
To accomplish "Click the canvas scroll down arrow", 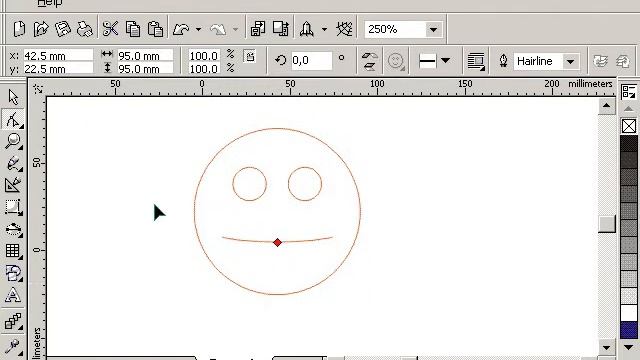I will coord(607,348).
